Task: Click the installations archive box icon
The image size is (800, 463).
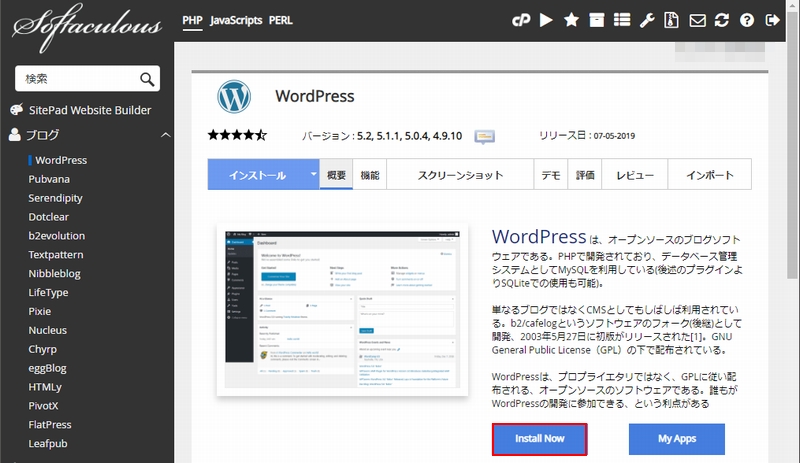Action: [x=596, y=20]
